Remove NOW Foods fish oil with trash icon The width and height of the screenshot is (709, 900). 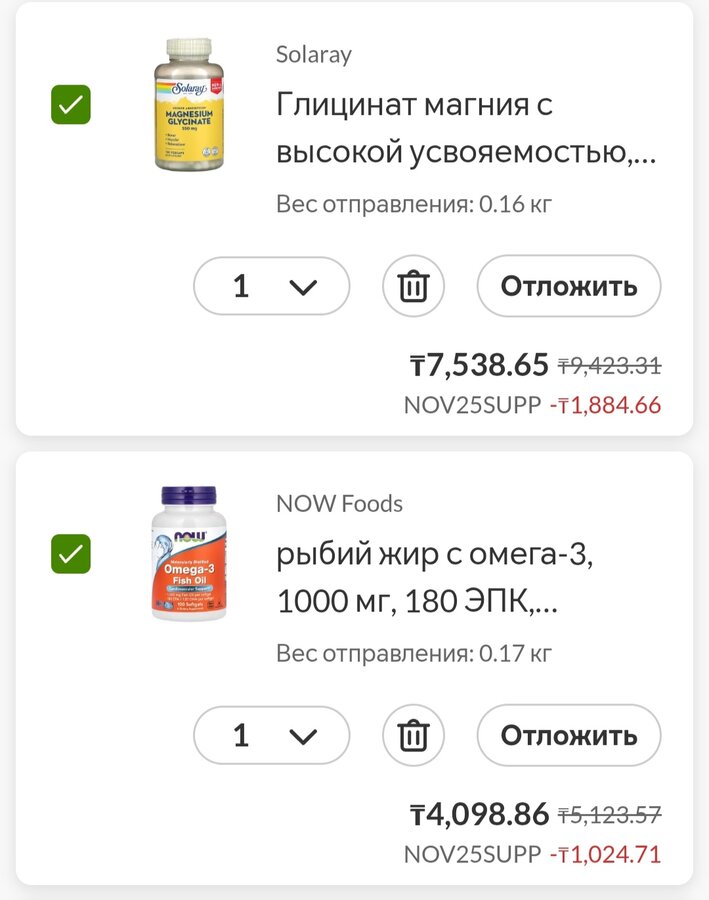click(413, 736)
